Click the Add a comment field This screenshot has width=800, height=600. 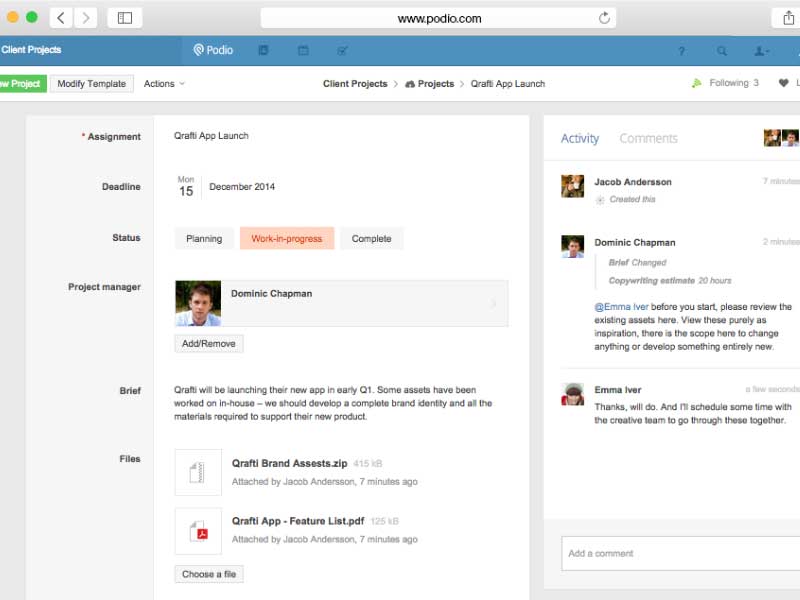point(680,553)
